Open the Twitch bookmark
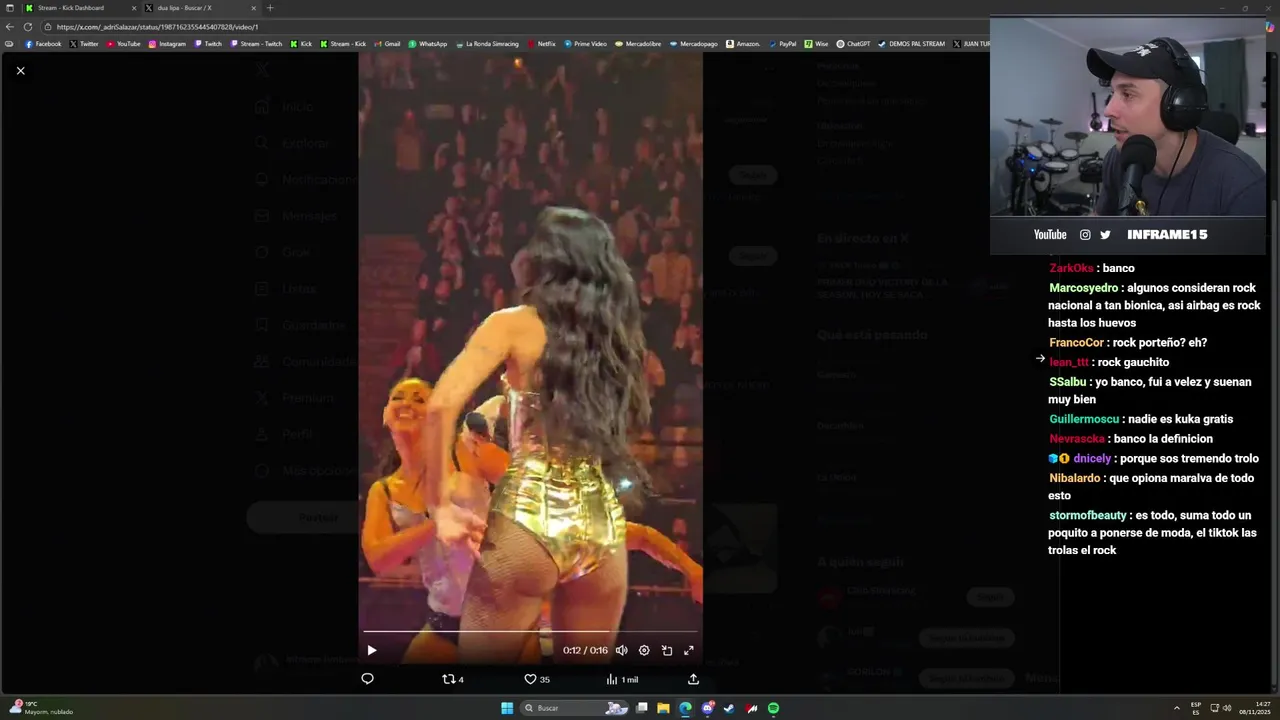Screen dimensions: 1280x720 pyautogui.click(x=208, y=44)
